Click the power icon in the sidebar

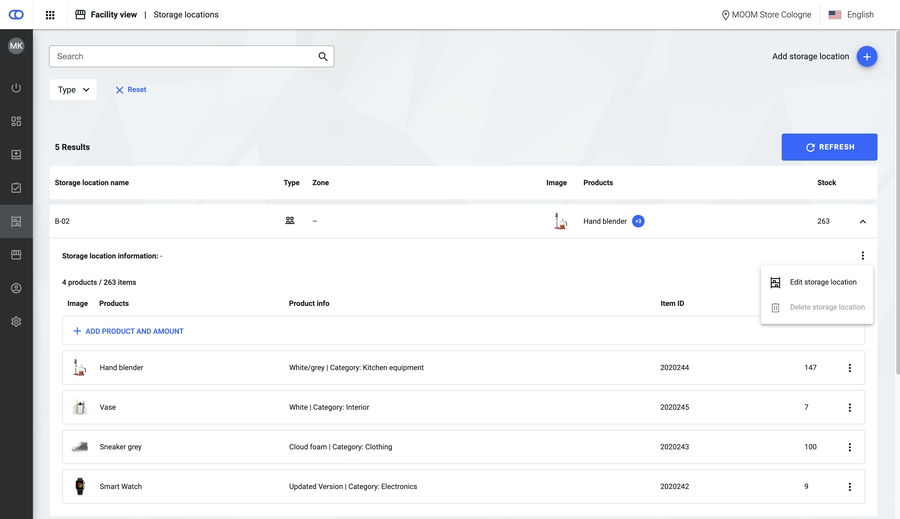[x=16, y=88]
